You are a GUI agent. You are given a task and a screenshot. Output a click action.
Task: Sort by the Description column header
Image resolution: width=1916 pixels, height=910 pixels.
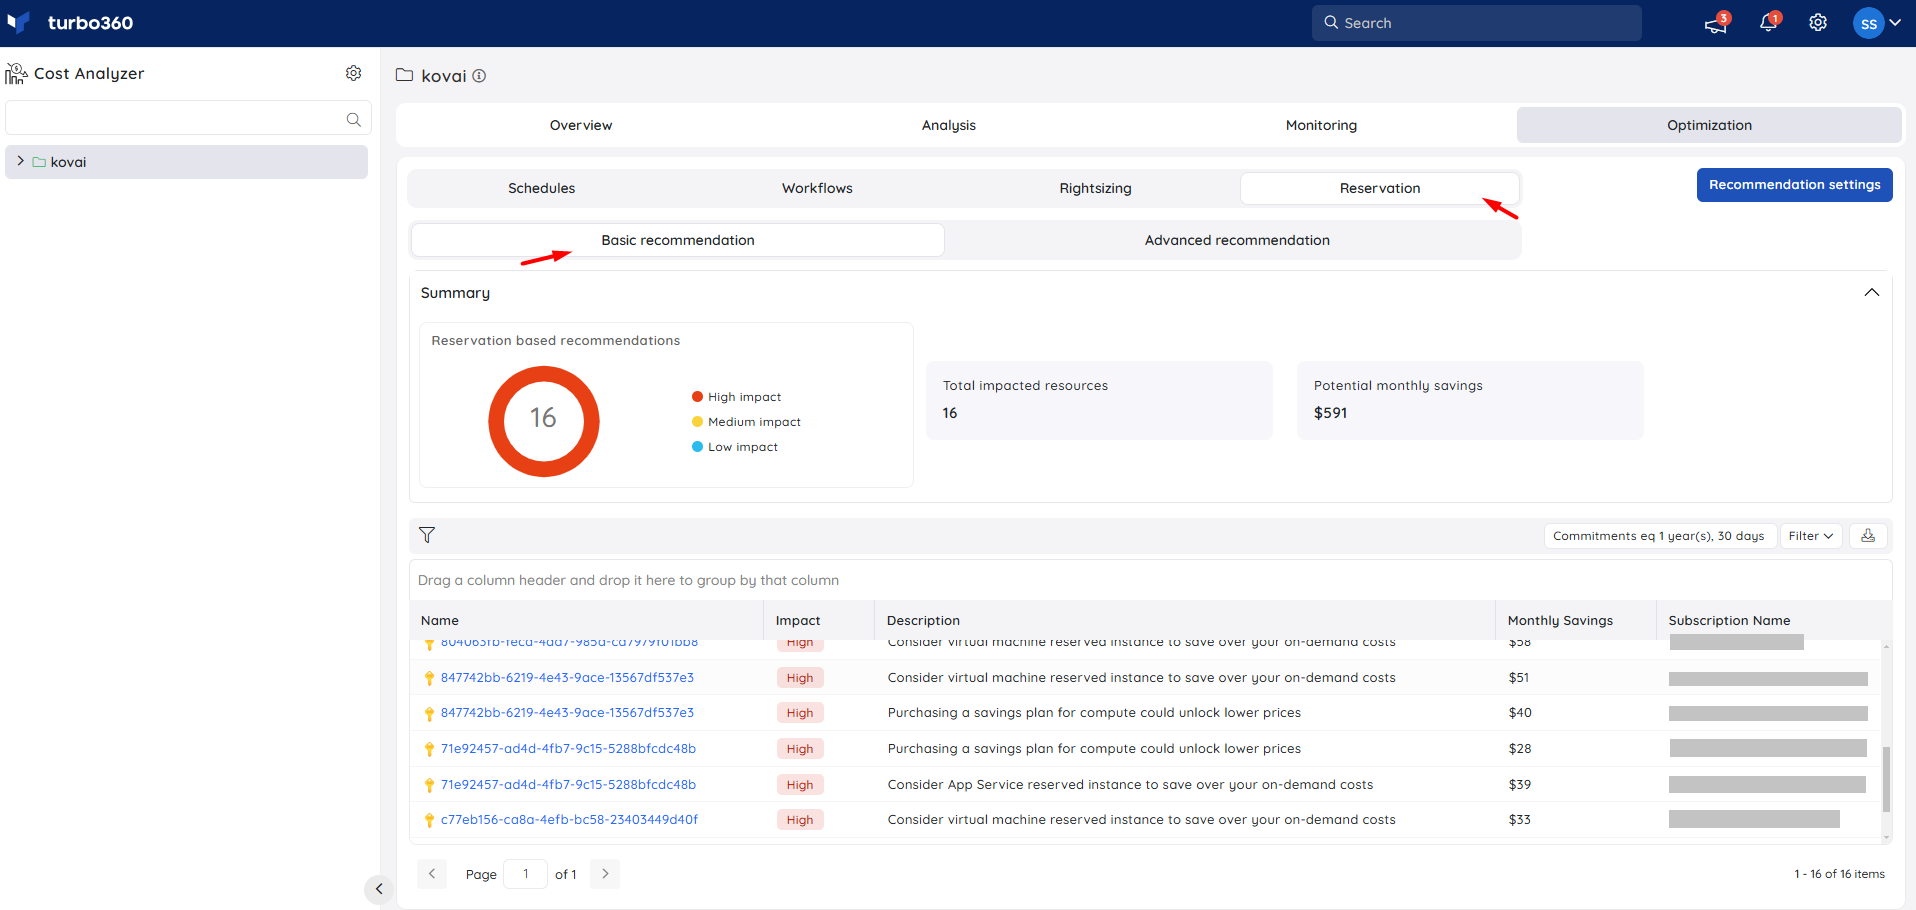coord(923,620)
